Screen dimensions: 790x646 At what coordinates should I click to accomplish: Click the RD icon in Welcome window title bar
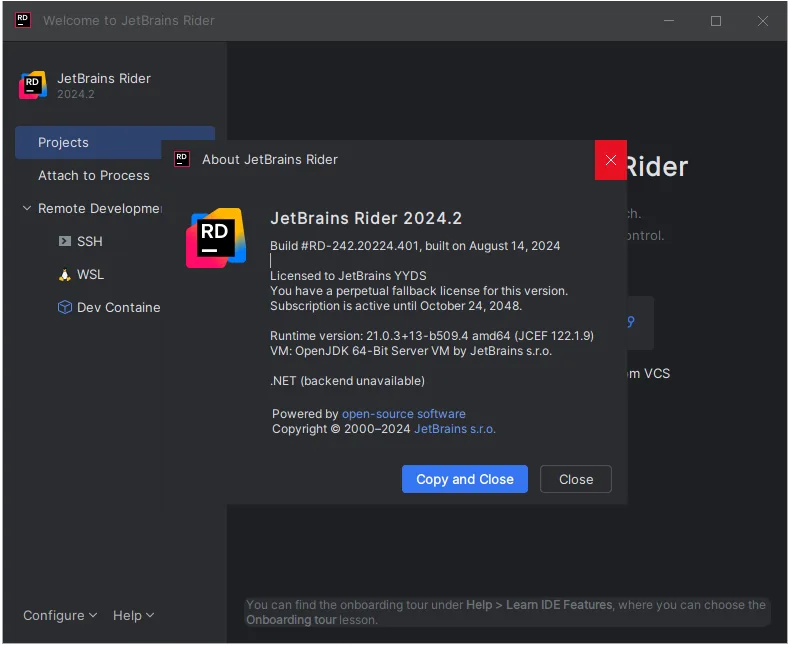23,20
